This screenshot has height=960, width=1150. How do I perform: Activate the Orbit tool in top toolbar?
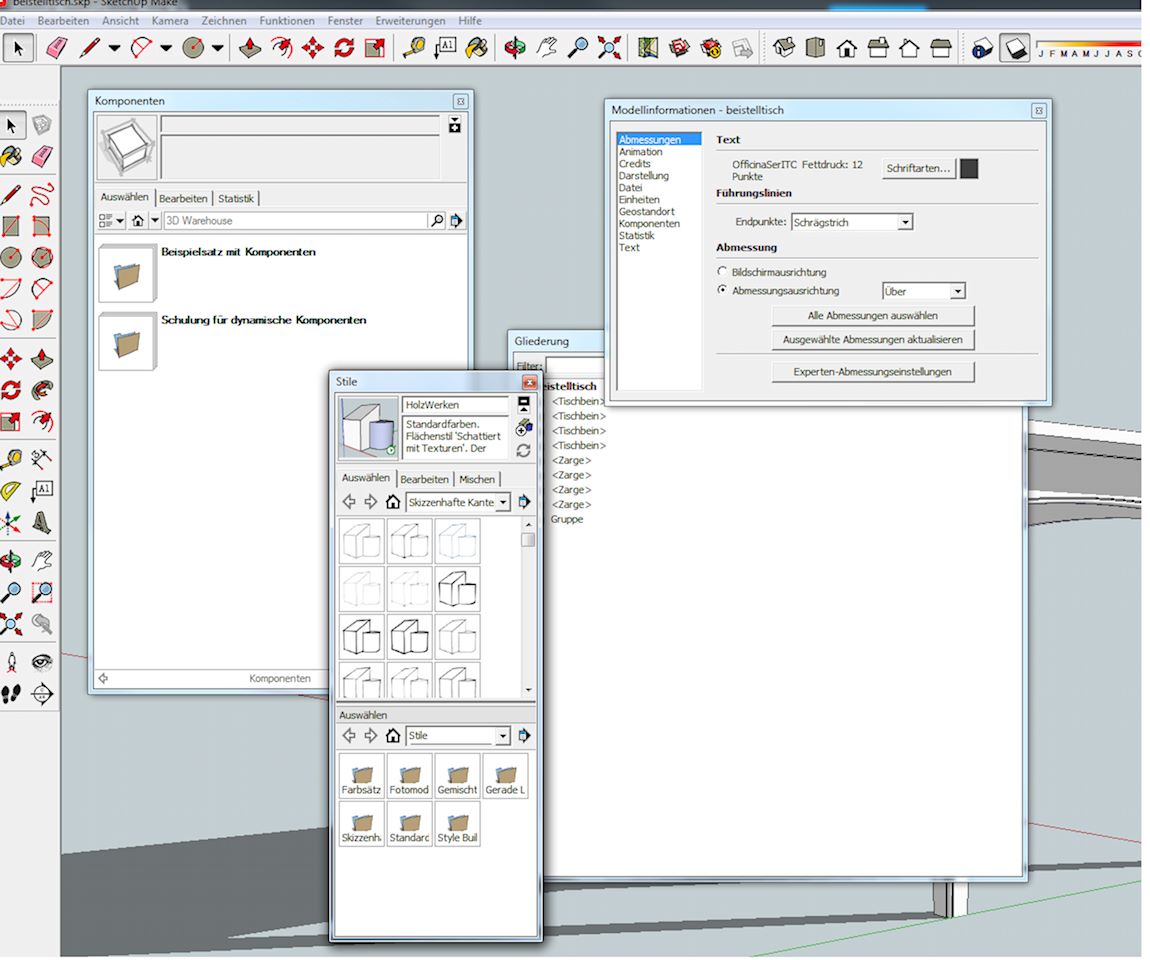click(x=515, y=48)
